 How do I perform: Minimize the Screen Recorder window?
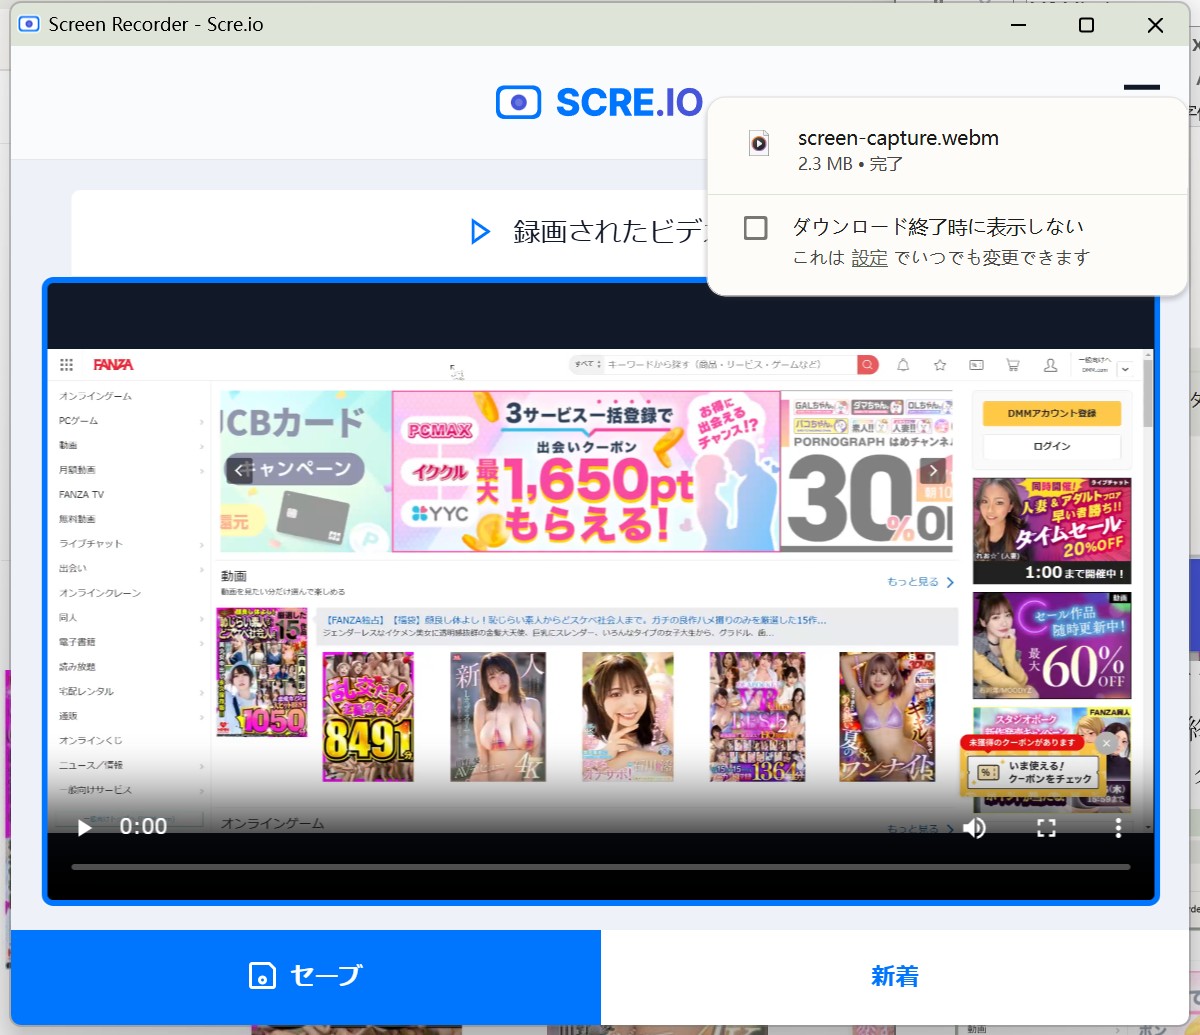(x=1018, y=25)
